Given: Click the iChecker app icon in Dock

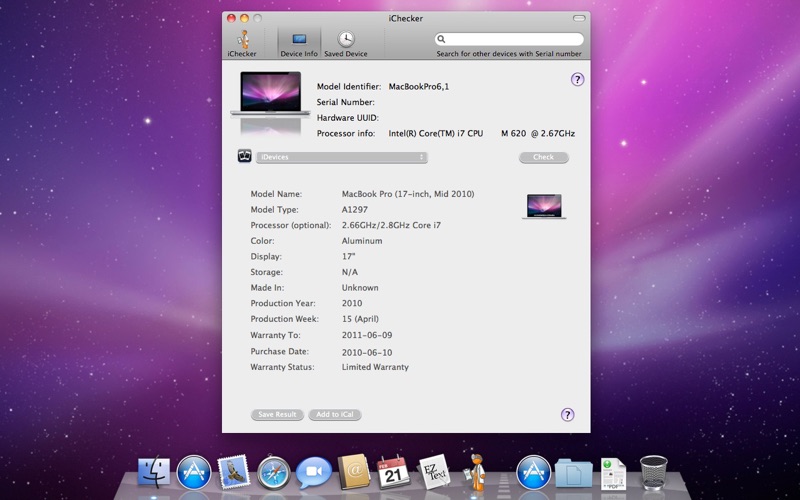Looking at the screenshot, I should pos(475,472).
